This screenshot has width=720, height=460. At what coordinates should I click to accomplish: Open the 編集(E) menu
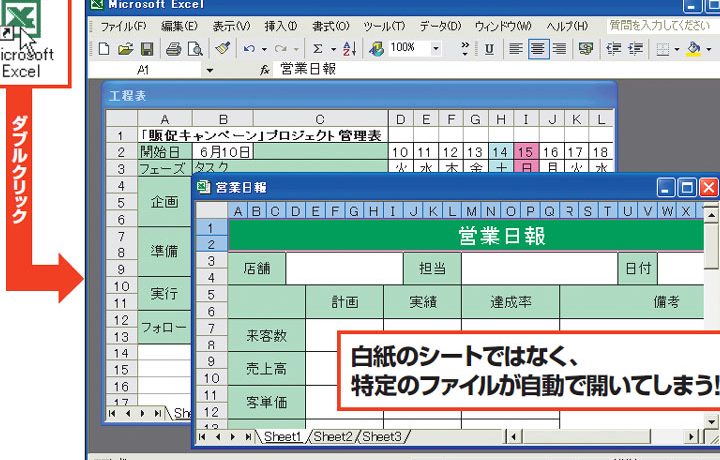[180, 26]
